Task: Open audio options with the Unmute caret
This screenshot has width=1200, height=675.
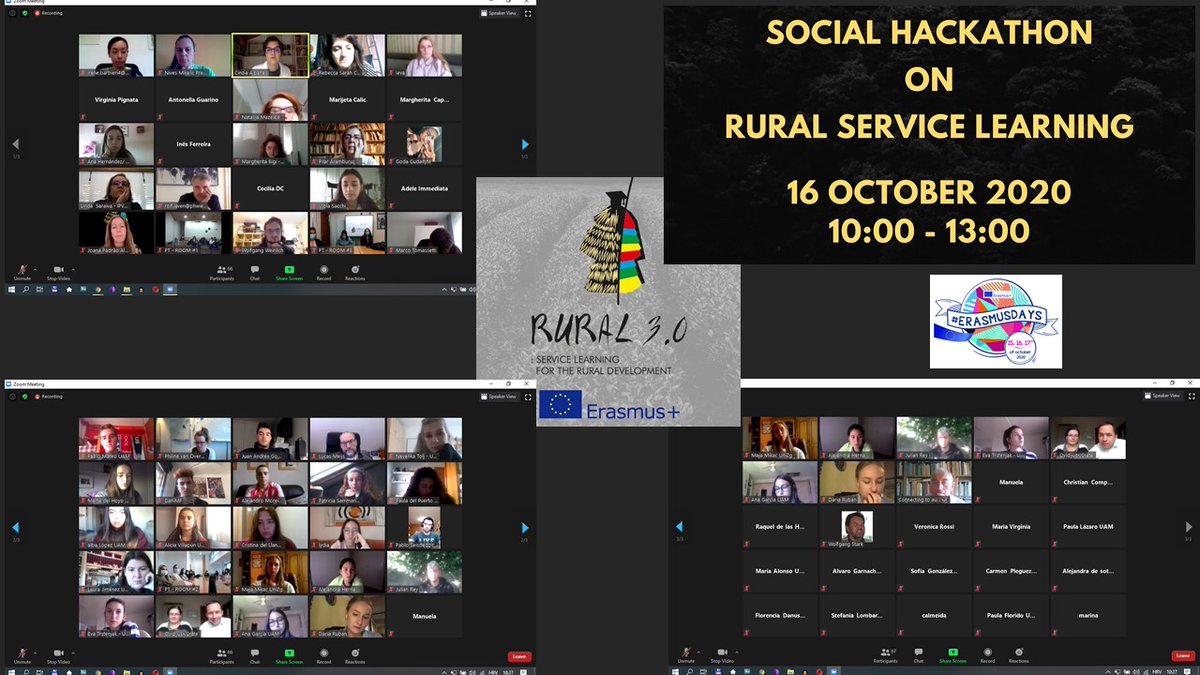Action: 35,270
